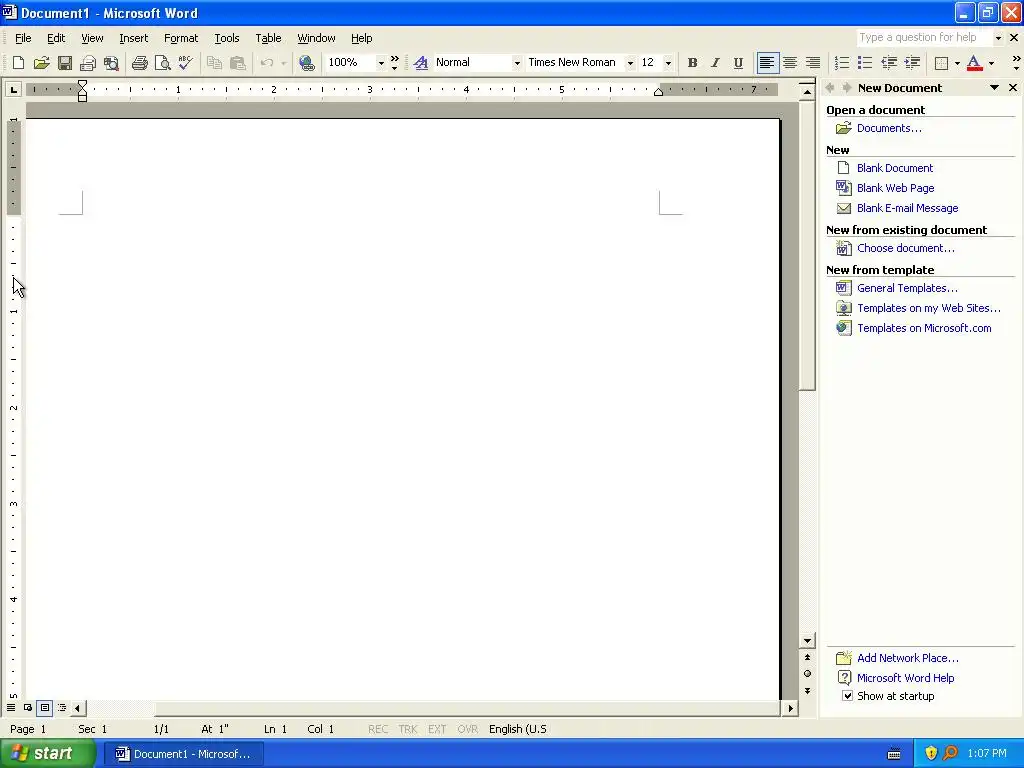Screen dimensions: 1024x768
Task: Open the Zoom 100% dropdown
Action: click(x=381, y=63)
